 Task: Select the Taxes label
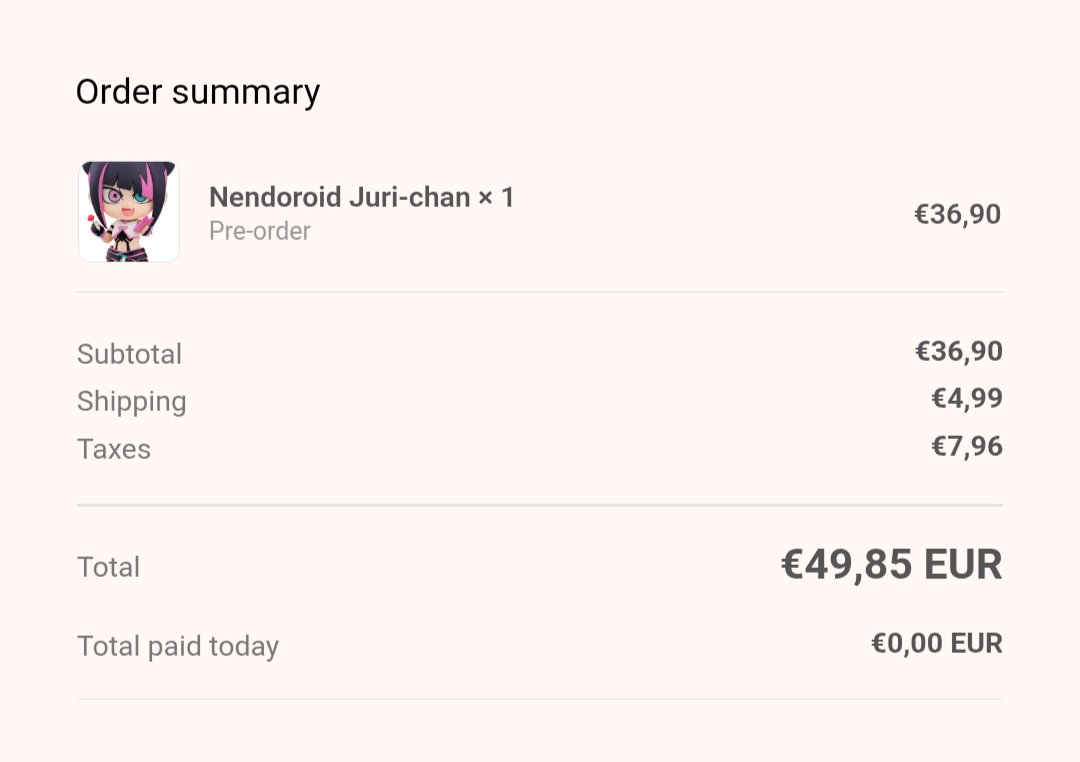point(114,449)
